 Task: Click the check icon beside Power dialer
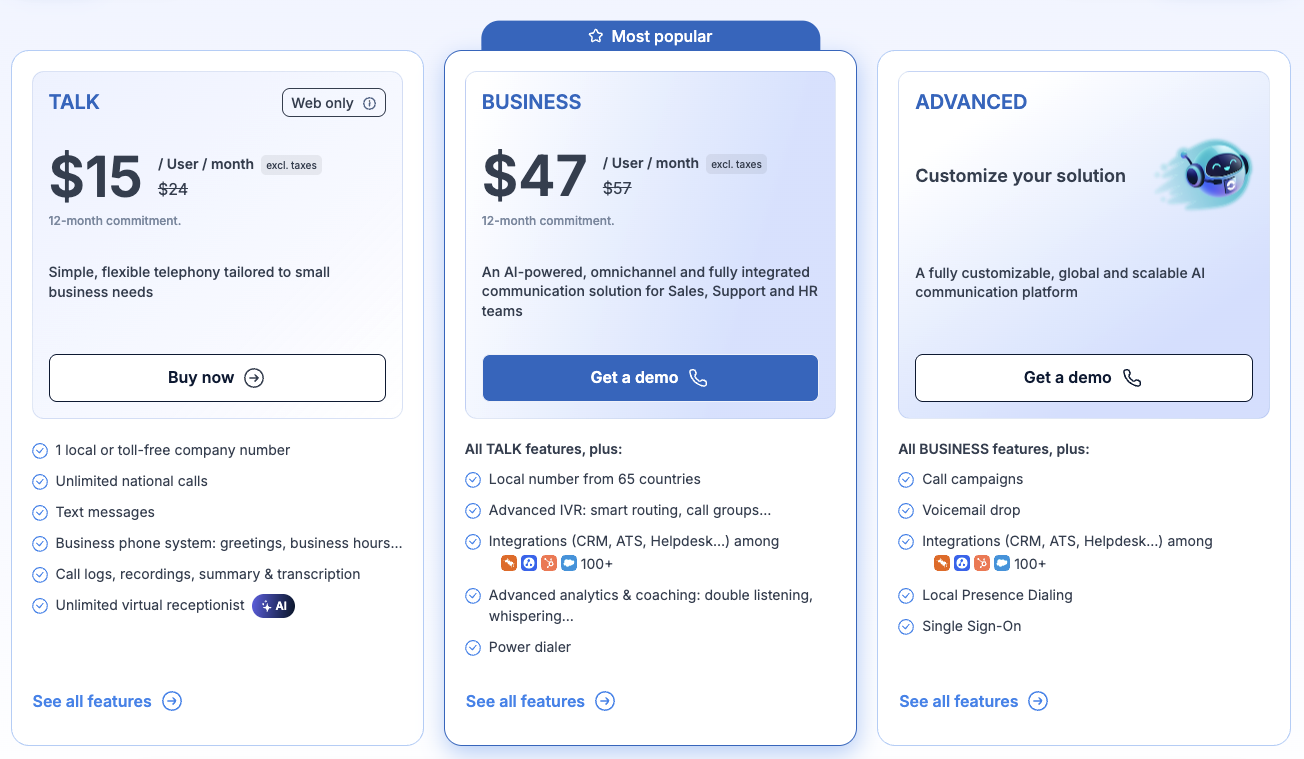click(473, 647)
